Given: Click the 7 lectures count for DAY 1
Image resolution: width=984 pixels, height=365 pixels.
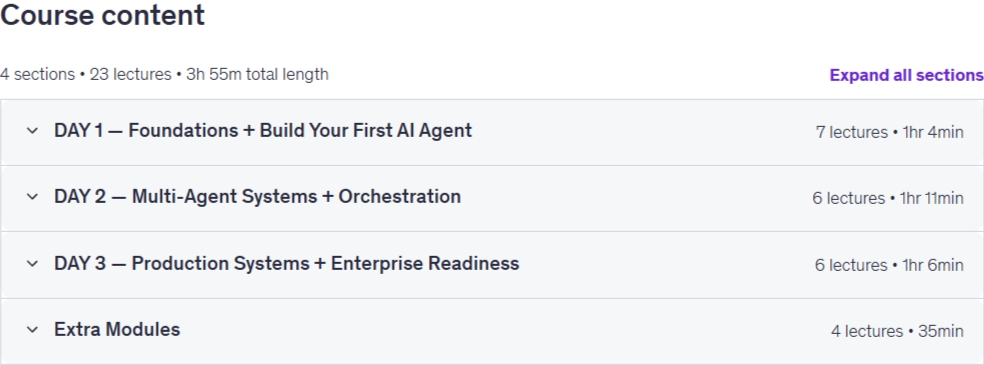Looking at the screenshot, I should [852, 132].
